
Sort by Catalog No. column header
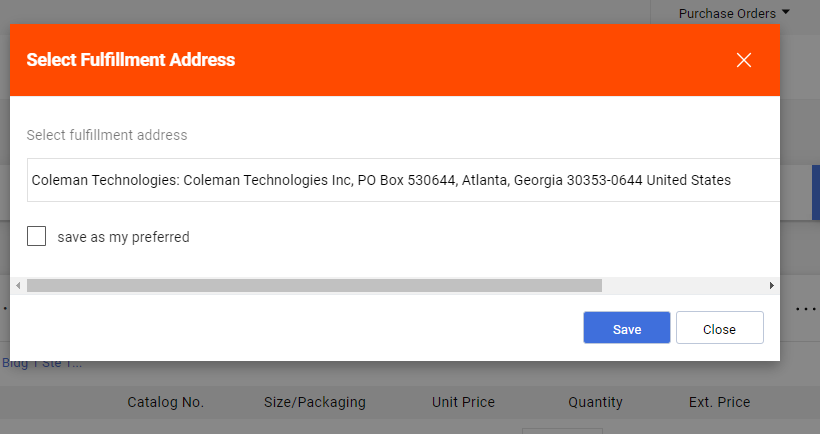165,402
